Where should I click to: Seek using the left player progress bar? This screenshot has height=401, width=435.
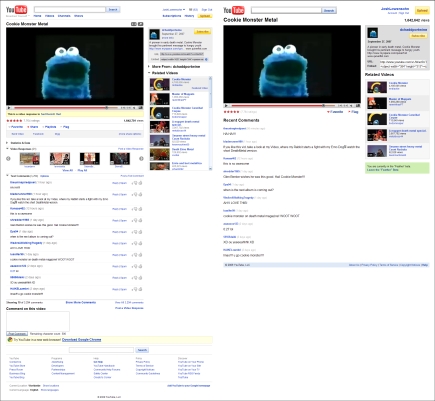[x=66, y=108]
